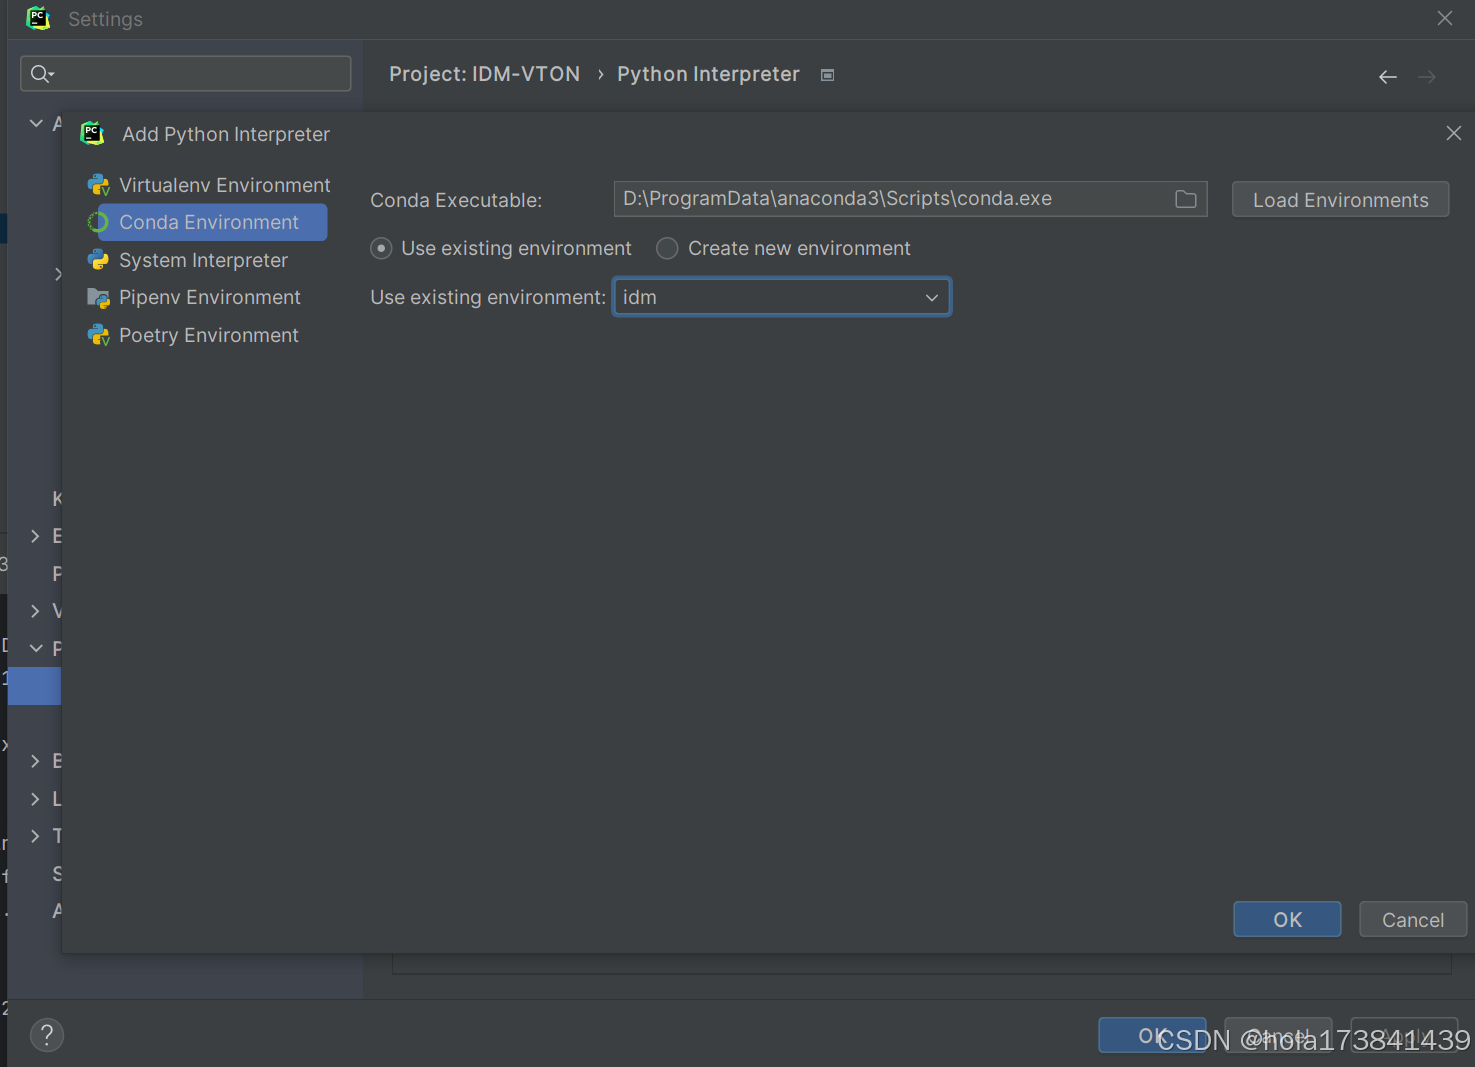
Task: Navigate forward with the right arrow in Settings
Action: tap(1427, 77)
